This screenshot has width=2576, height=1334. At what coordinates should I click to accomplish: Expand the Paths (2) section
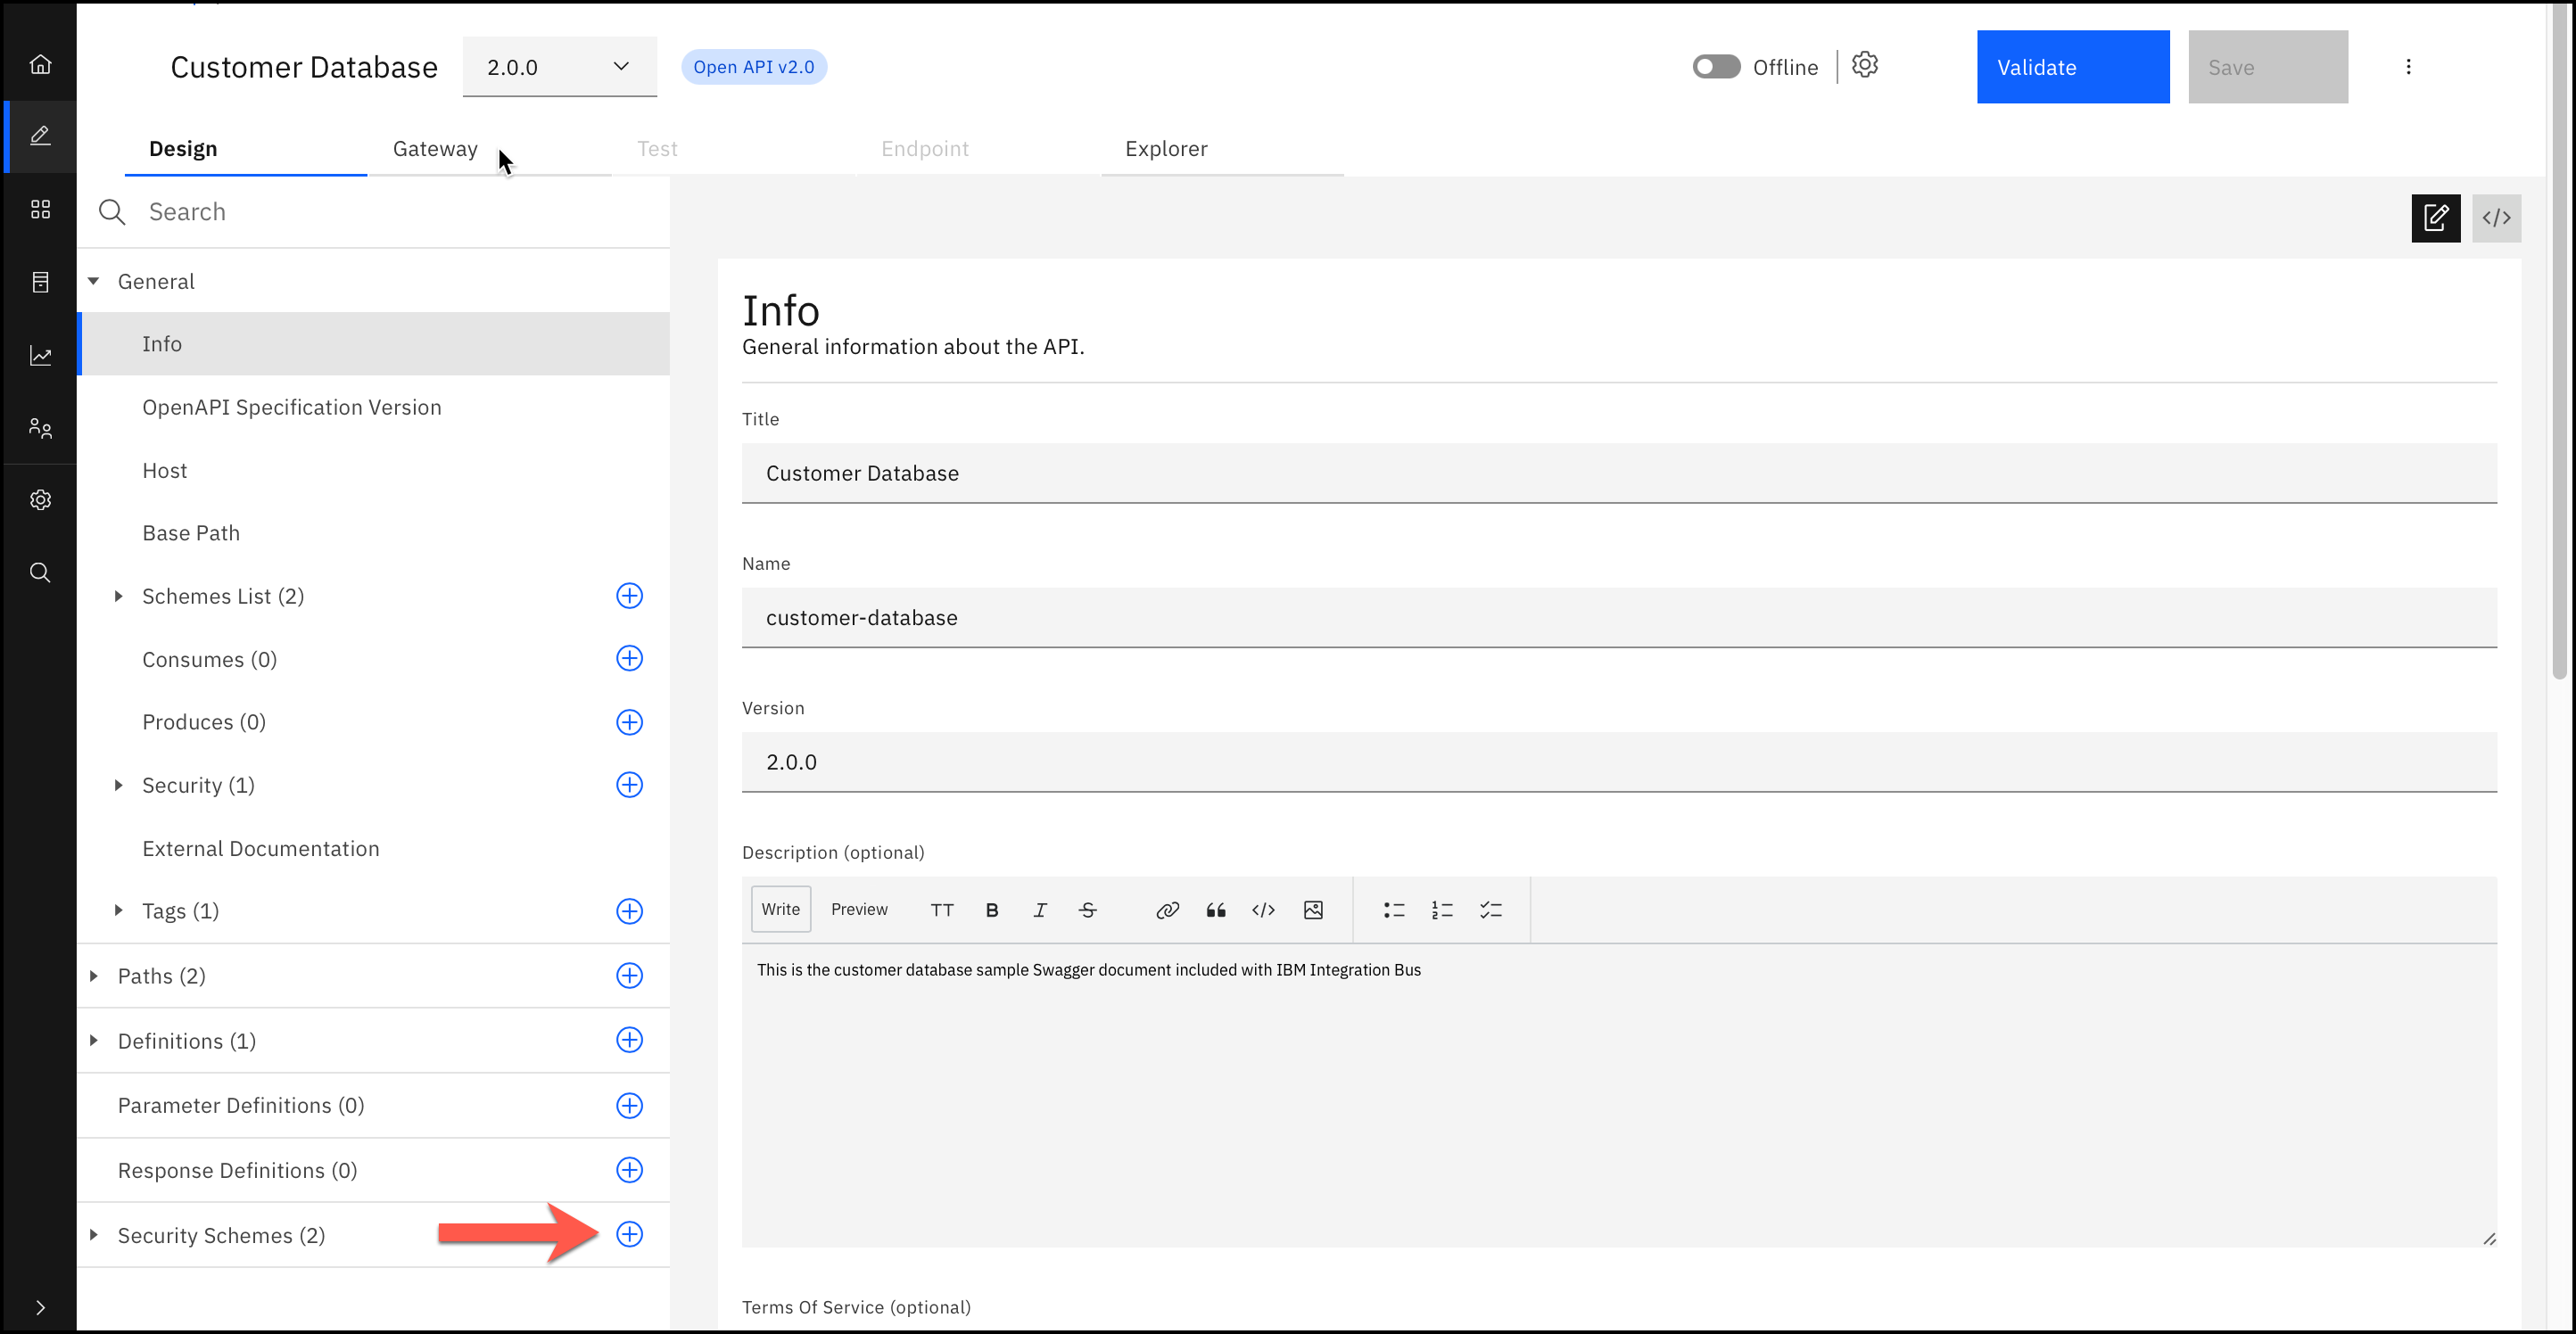pyautogui.click(x=94, y=976)
